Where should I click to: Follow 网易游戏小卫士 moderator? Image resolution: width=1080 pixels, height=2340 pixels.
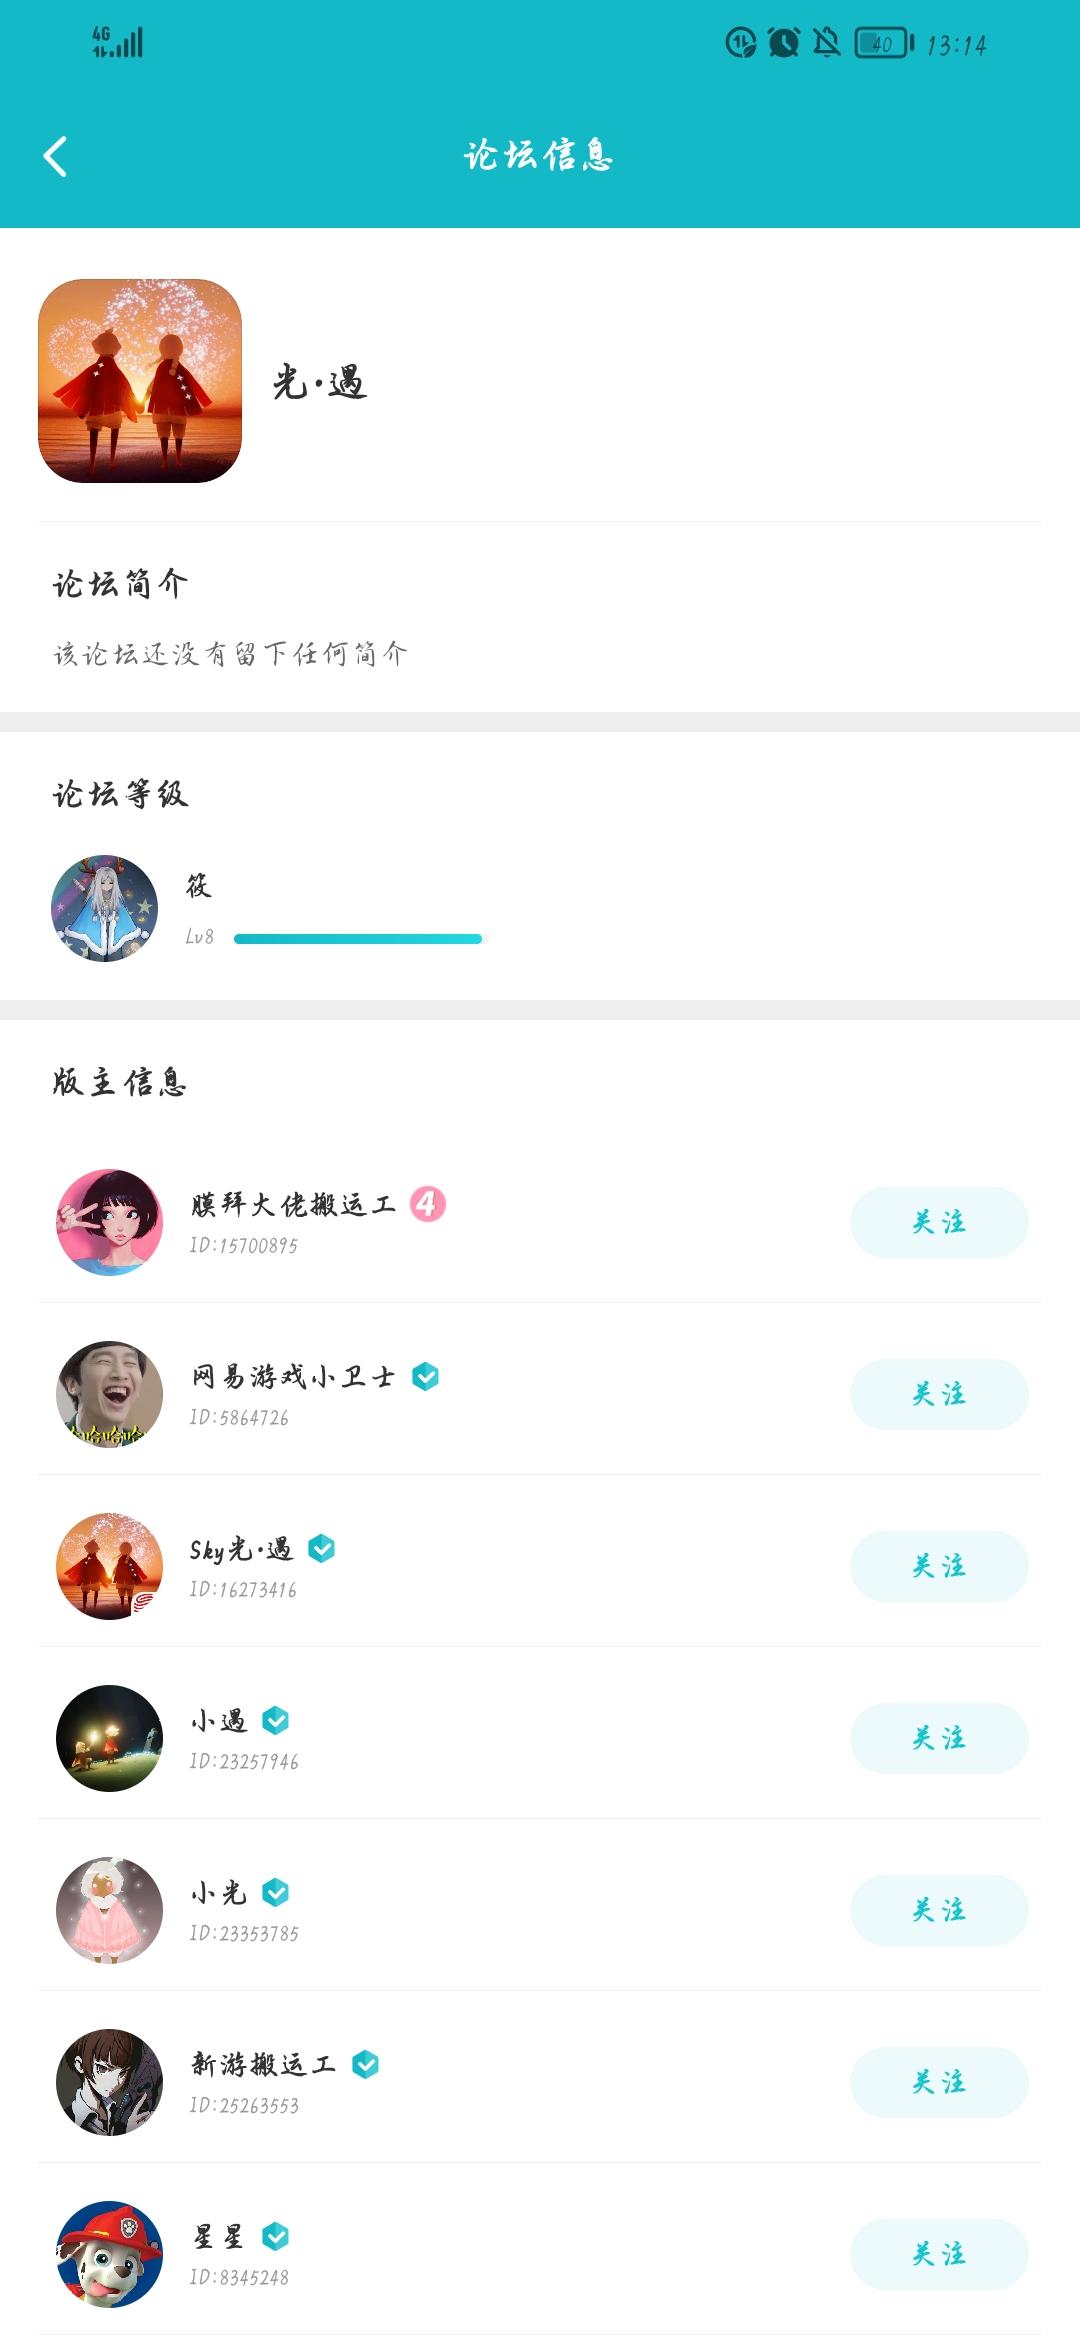[938, 1394]
